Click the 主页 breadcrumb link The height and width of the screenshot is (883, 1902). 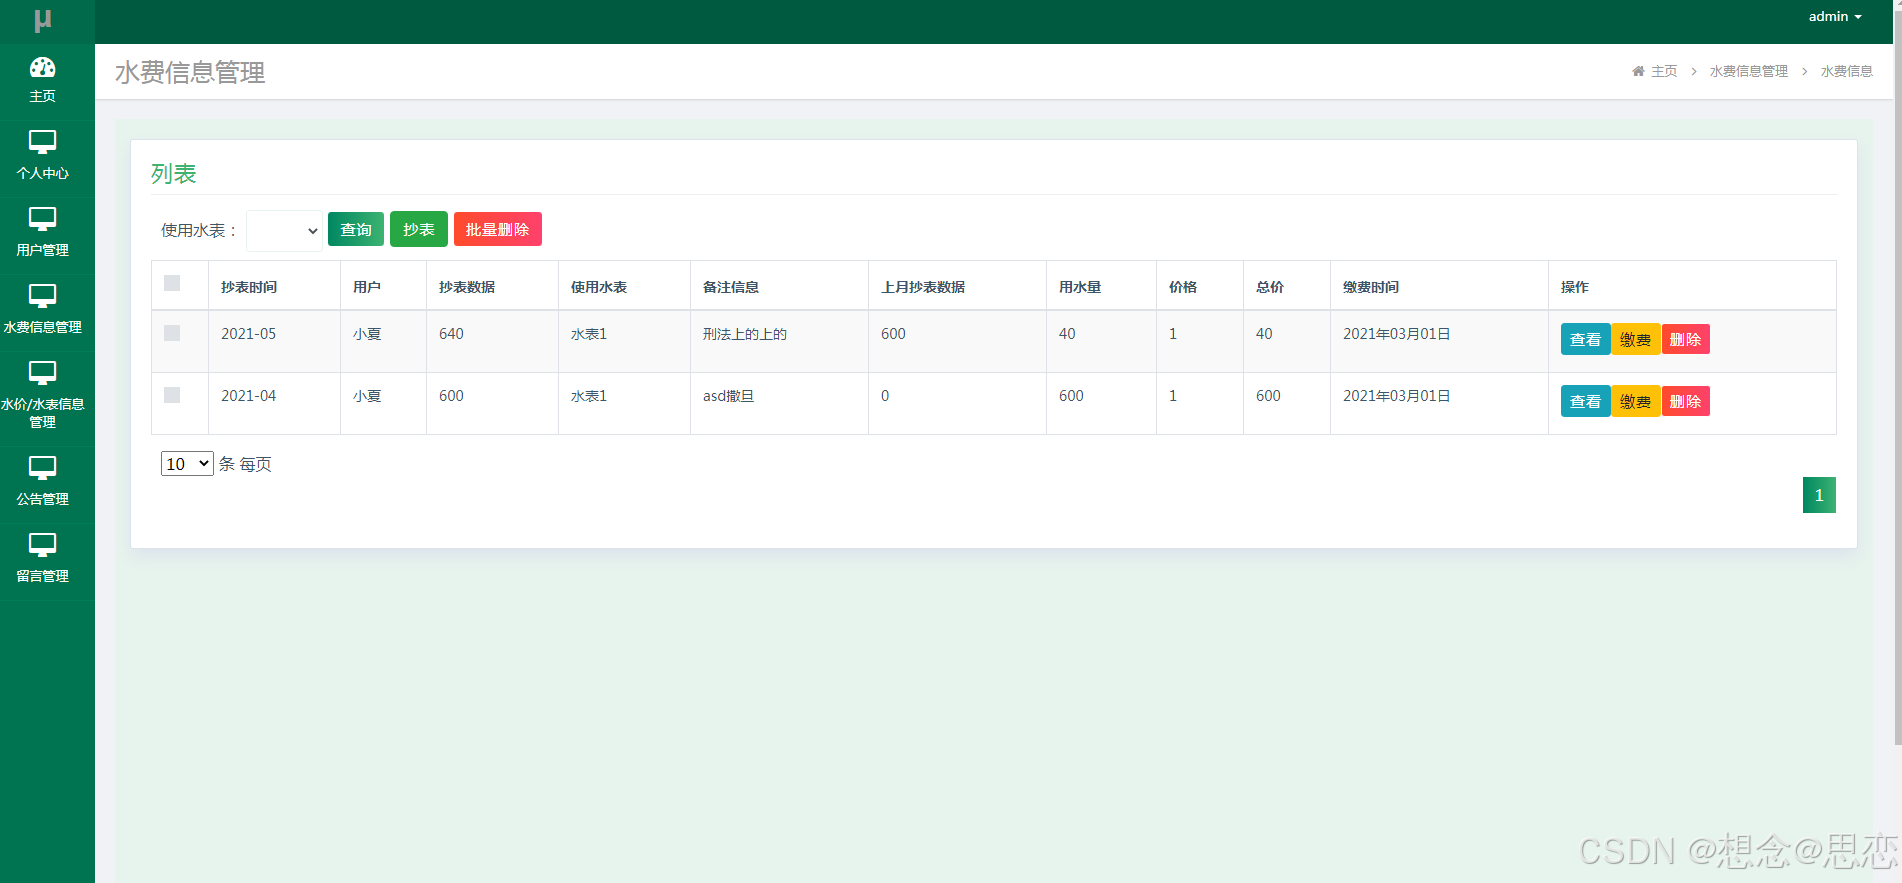click(1664, 71)
